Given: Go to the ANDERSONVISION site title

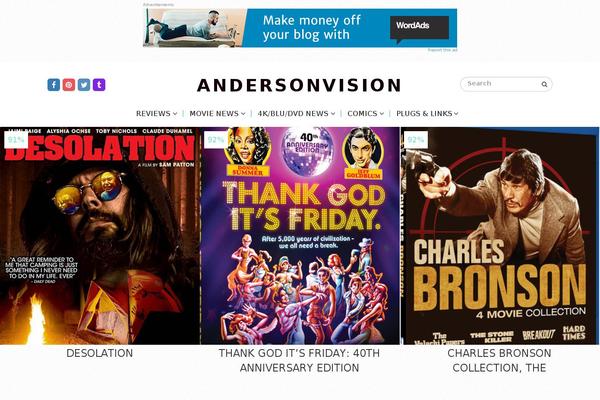Looking at the screenshot, I should tap(299, 85).
